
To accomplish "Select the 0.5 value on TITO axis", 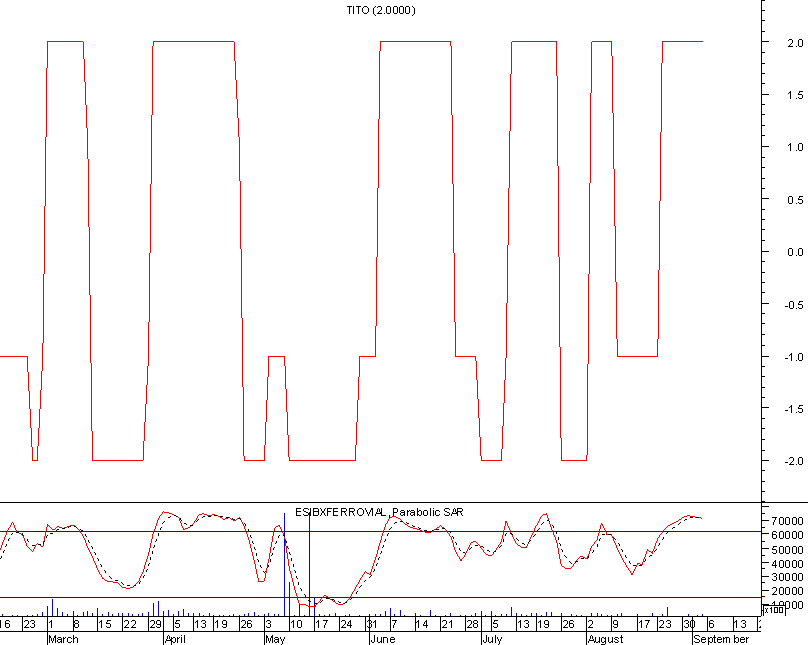I will point(795,200).
